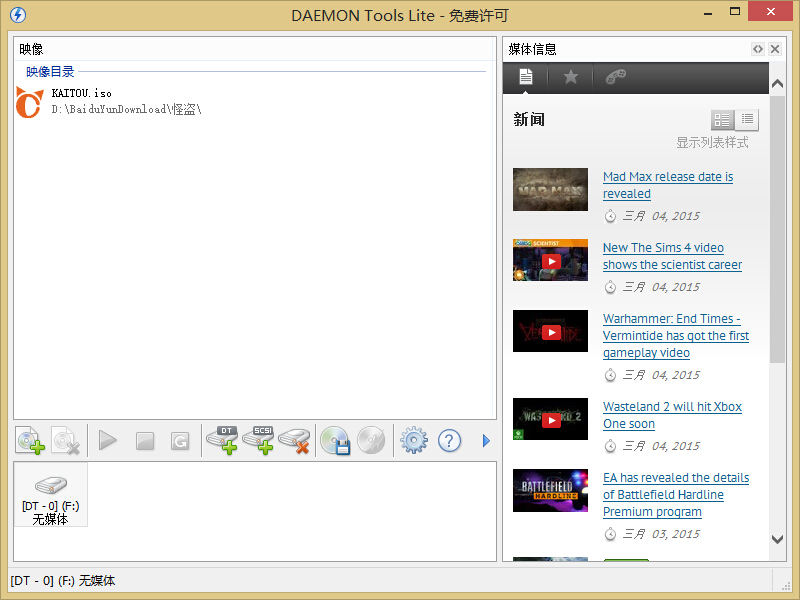Click the Mad Max news thumbnail
Screen dimensions: 800x600
point(550,189)
